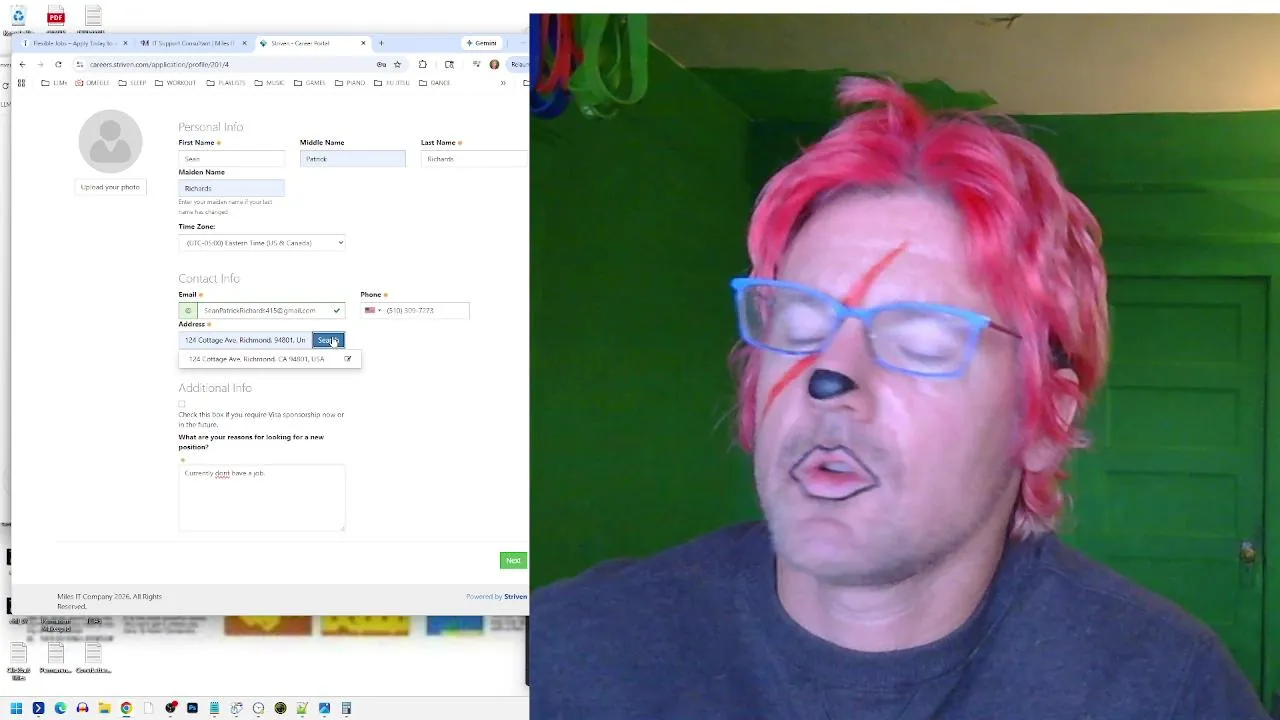1280x720 pixels.
Task: Open the Windows Start menu
Action: 16,708
